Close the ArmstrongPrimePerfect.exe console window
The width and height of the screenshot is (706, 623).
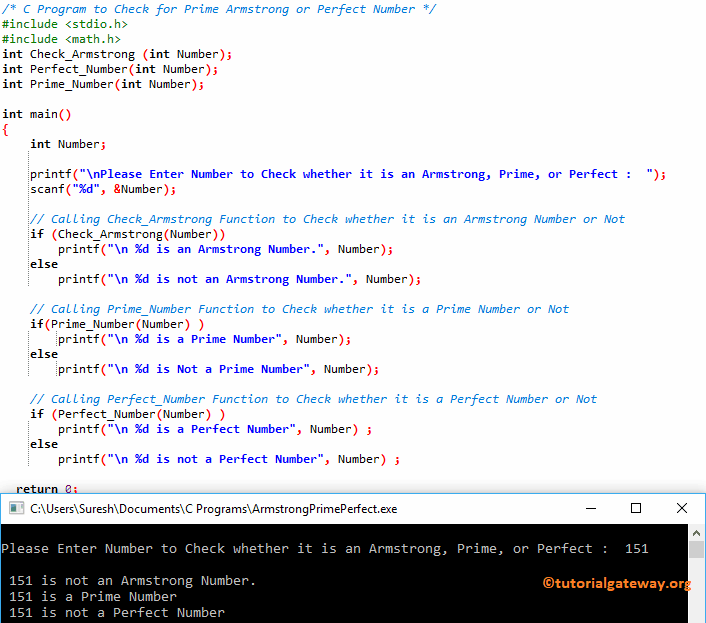[x=682, y=509]
